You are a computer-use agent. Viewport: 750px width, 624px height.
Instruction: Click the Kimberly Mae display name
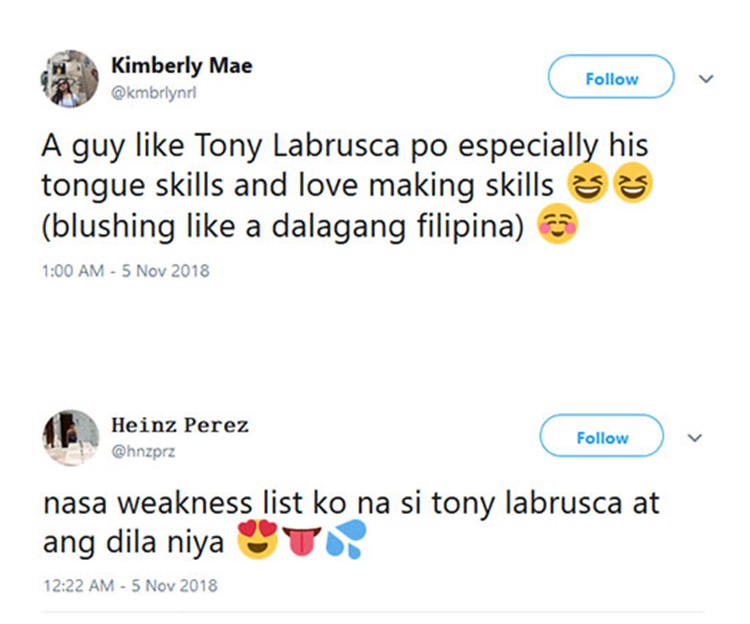181,66
